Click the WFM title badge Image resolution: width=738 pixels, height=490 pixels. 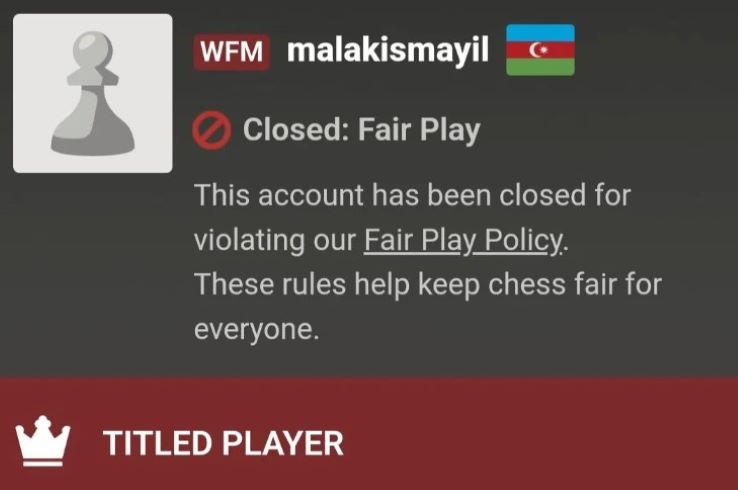[x=232, y=52]
